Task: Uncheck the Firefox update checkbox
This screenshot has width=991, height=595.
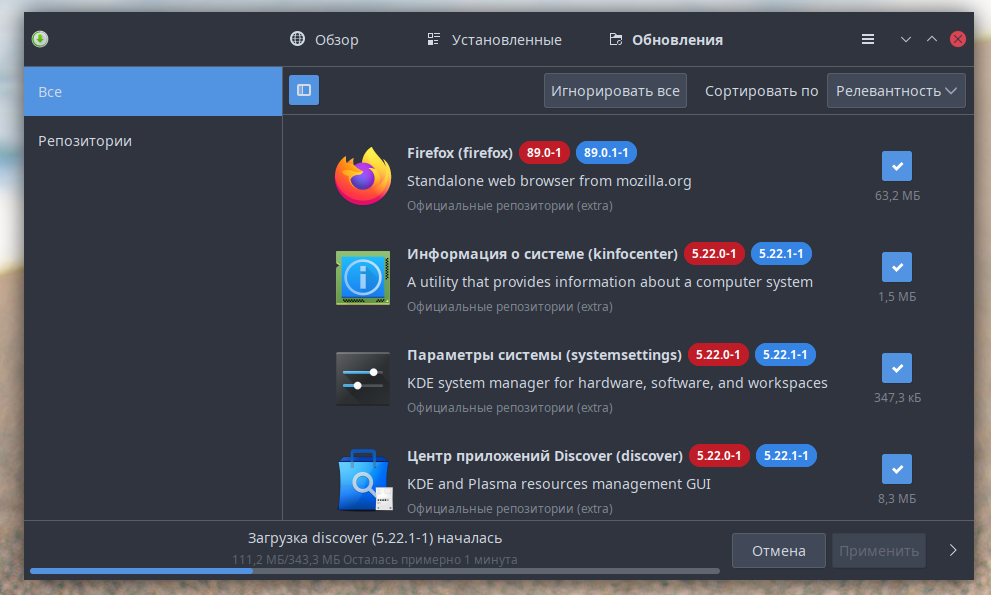Action: click(x=897, y=166)
